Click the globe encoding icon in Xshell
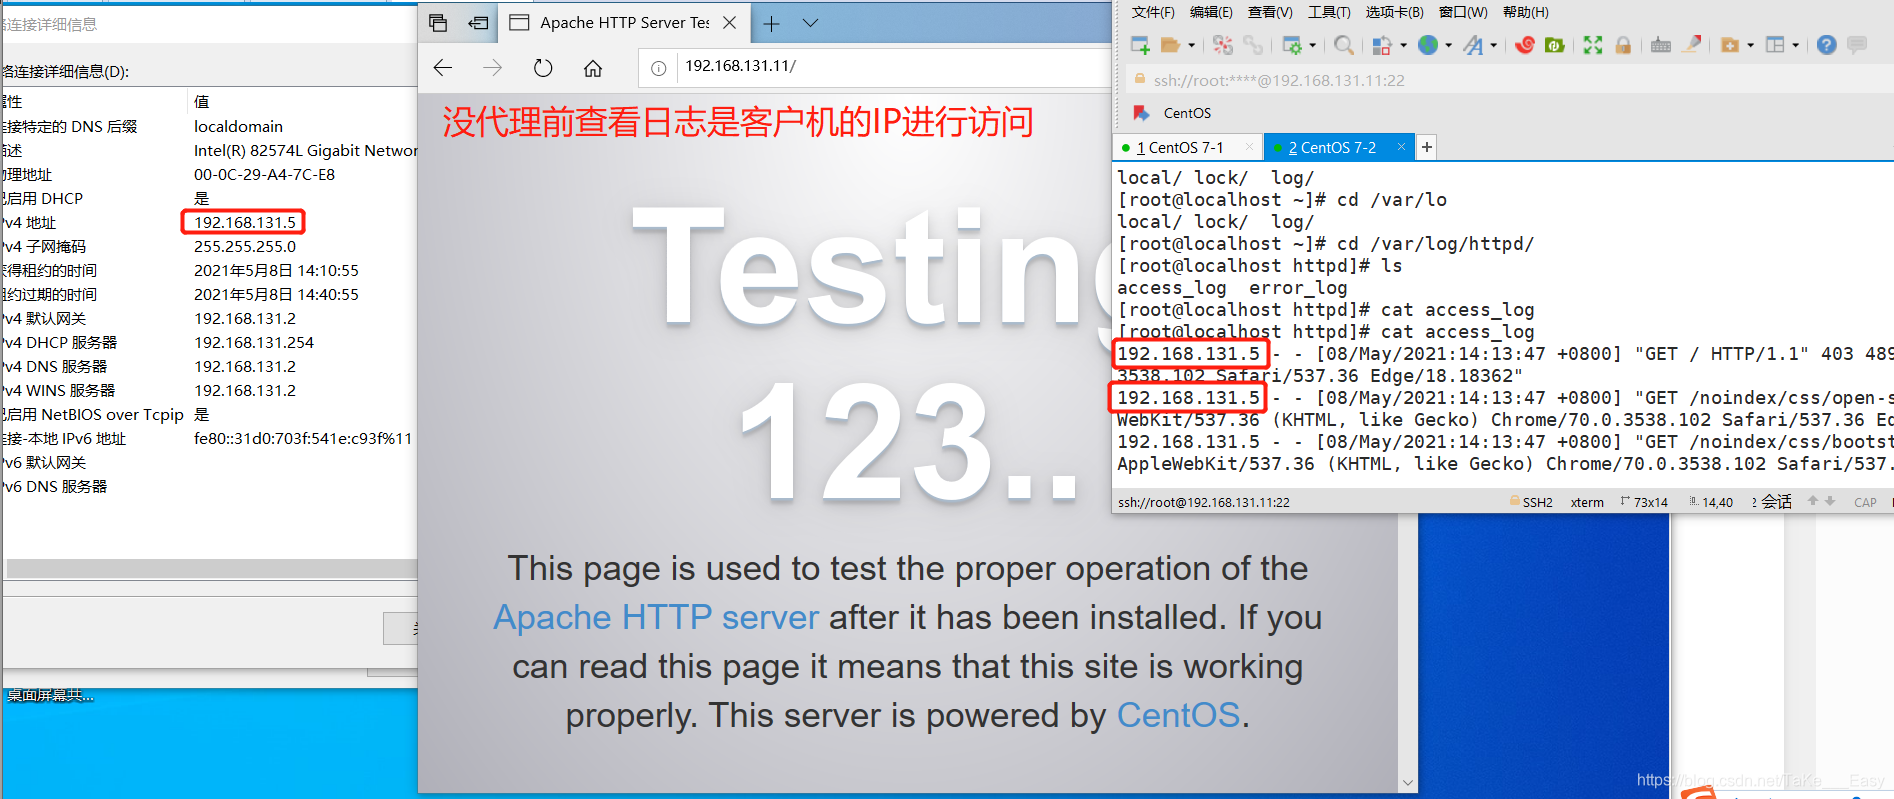Image resolution: width=1894 pixels, height=799 pixels. (x=1428, y=45)
